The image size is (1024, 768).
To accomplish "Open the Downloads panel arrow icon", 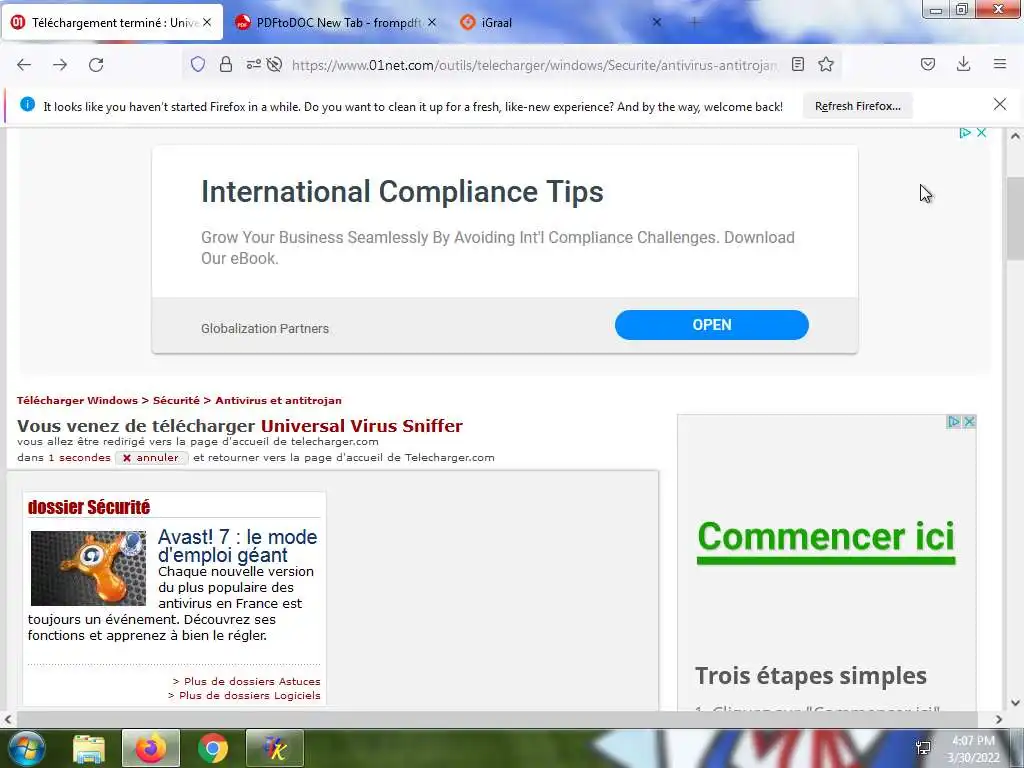I will coord(963,64).
